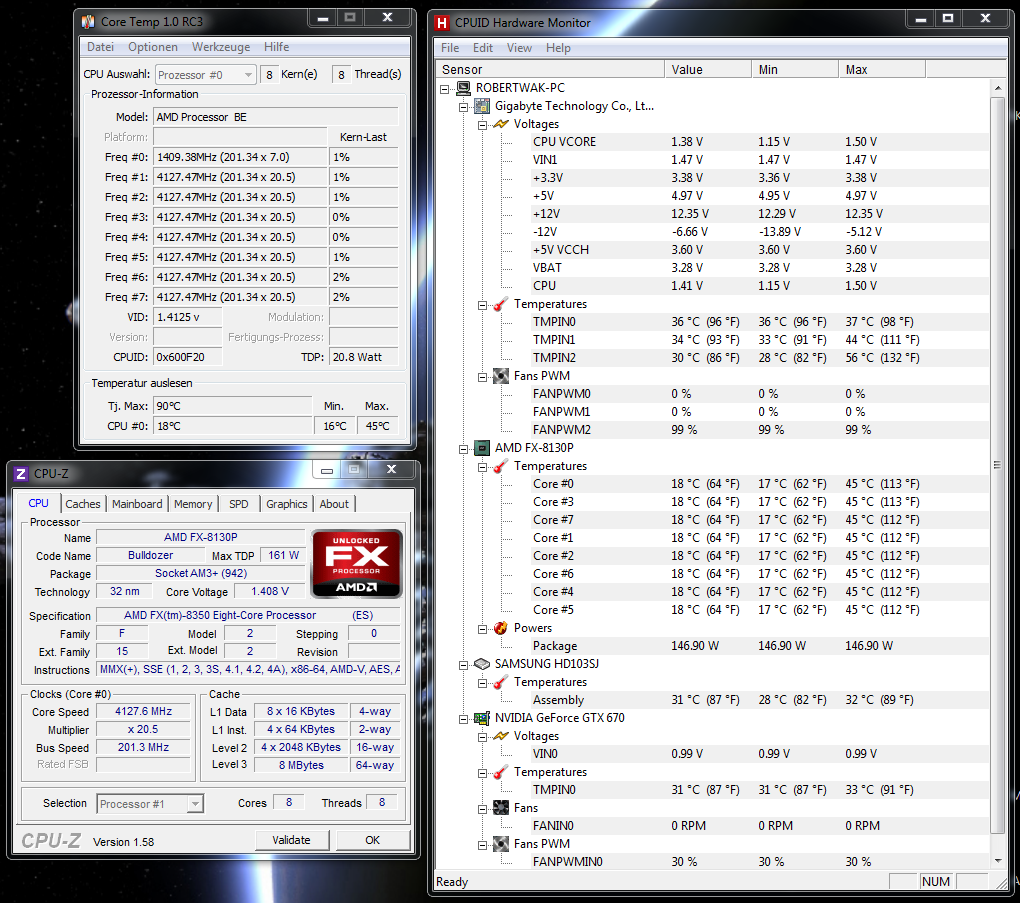Click the Voltages lightning icon under NVIDIA GeForce
Screen dimensions: 1020x903
click(x=501, y=736)
